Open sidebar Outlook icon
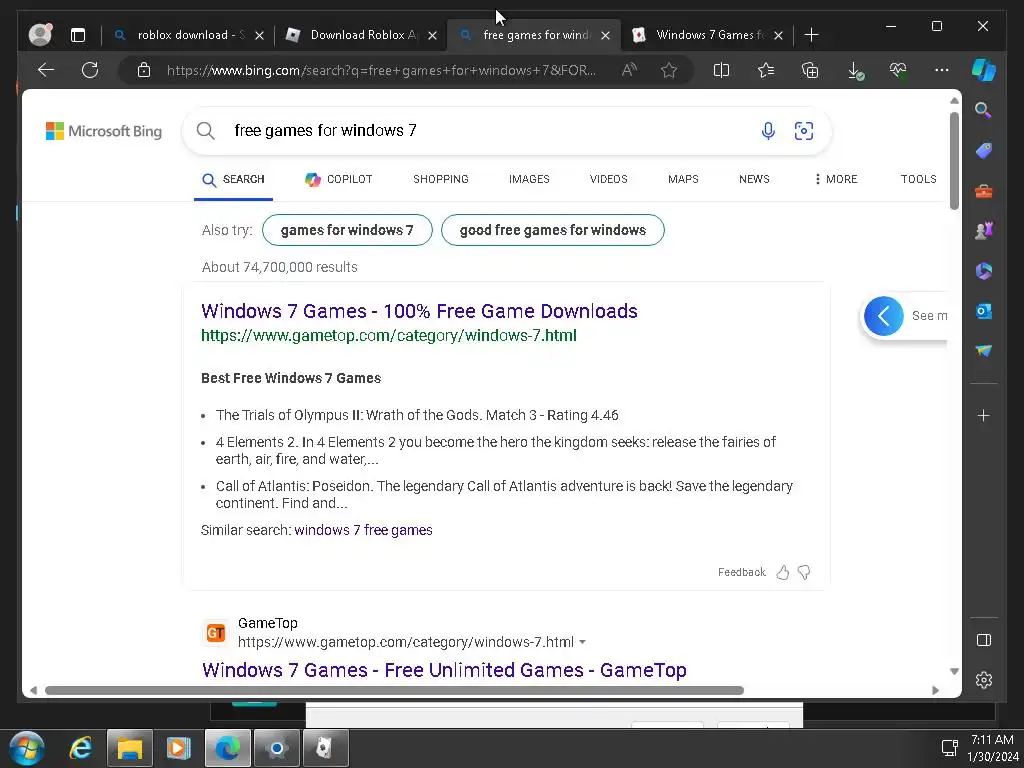This screenshot has height=768, width=1024. point(984,311)
